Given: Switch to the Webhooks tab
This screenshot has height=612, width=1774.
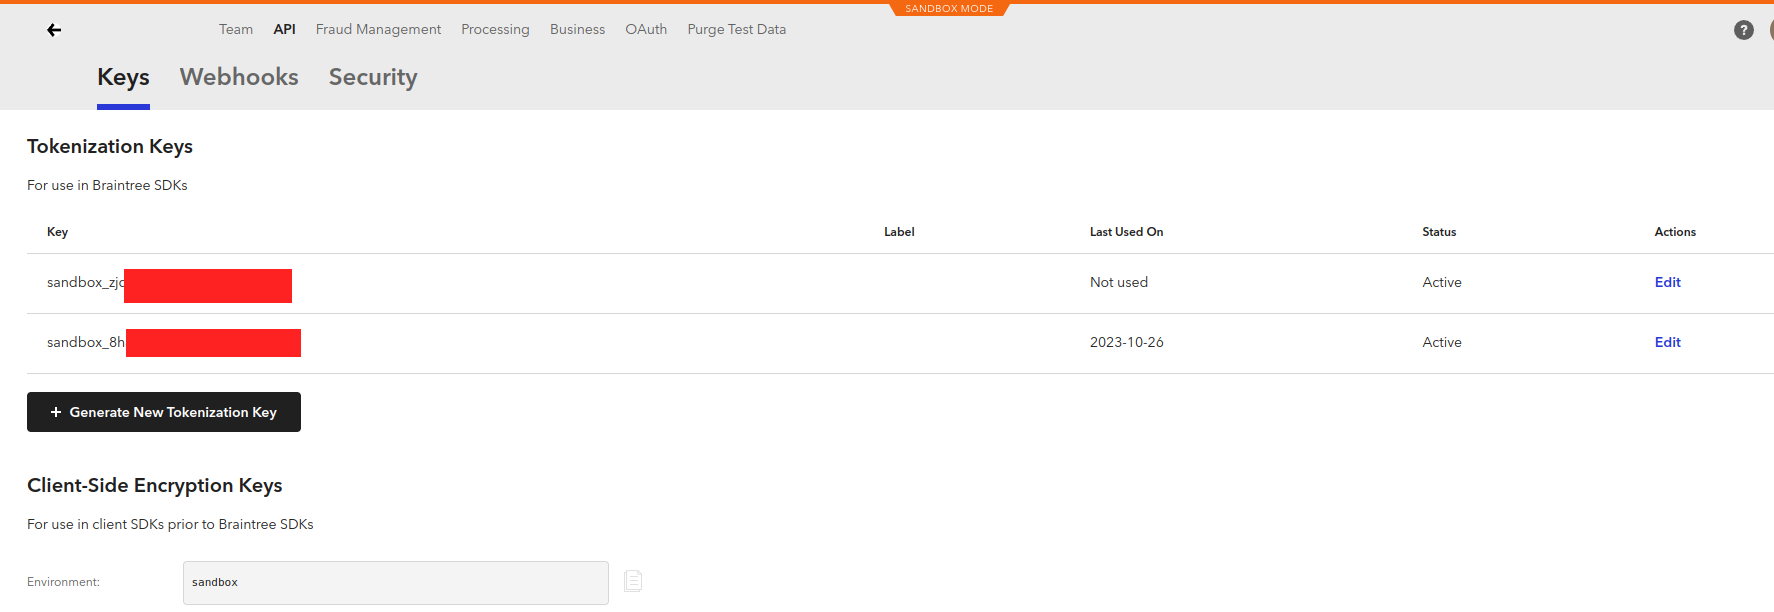Looking at the screenshot, I should click(x=239, y=77).
